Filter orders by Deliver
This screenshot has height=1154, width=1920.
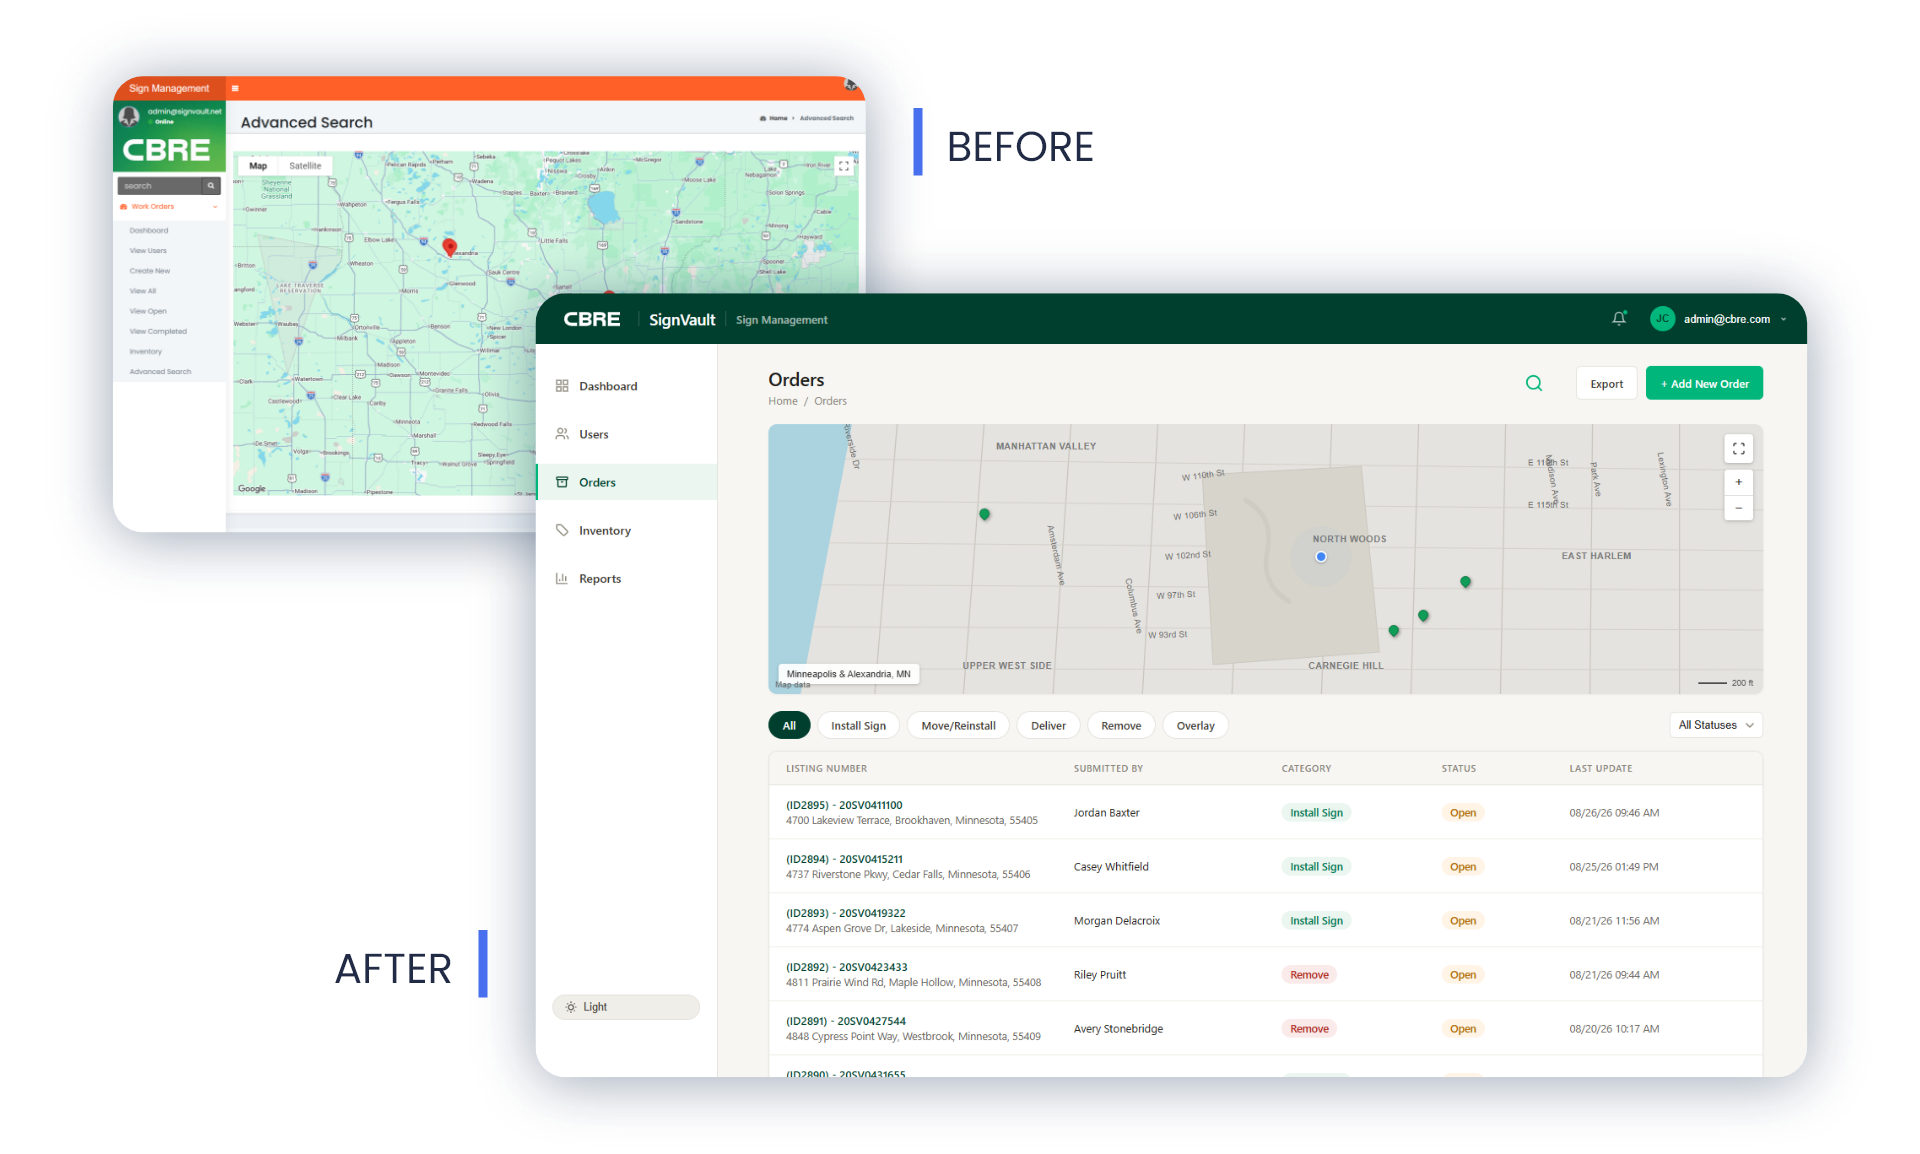[x=1048, y=726]
